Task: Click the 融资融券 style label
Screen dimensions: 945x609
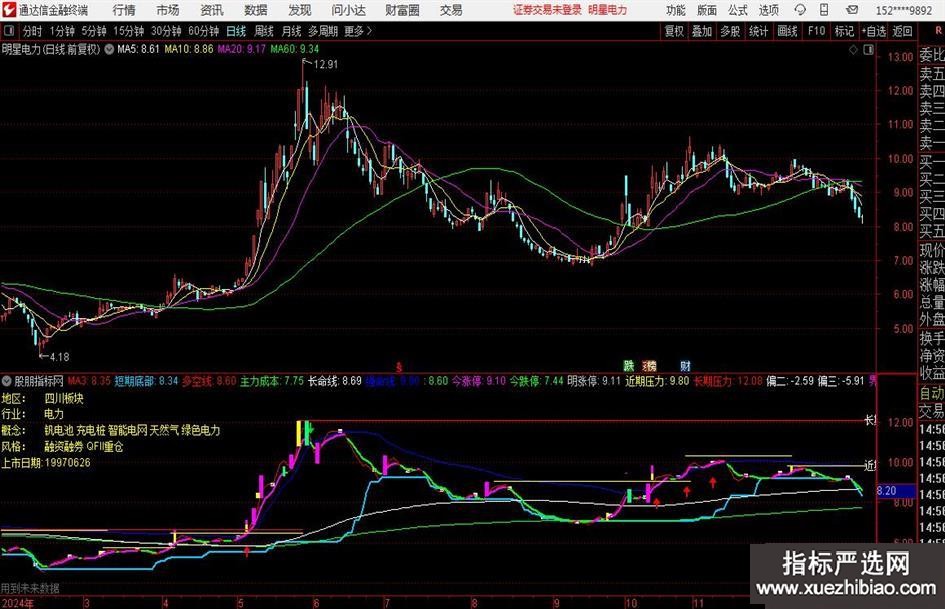Action: pos(64,447)
